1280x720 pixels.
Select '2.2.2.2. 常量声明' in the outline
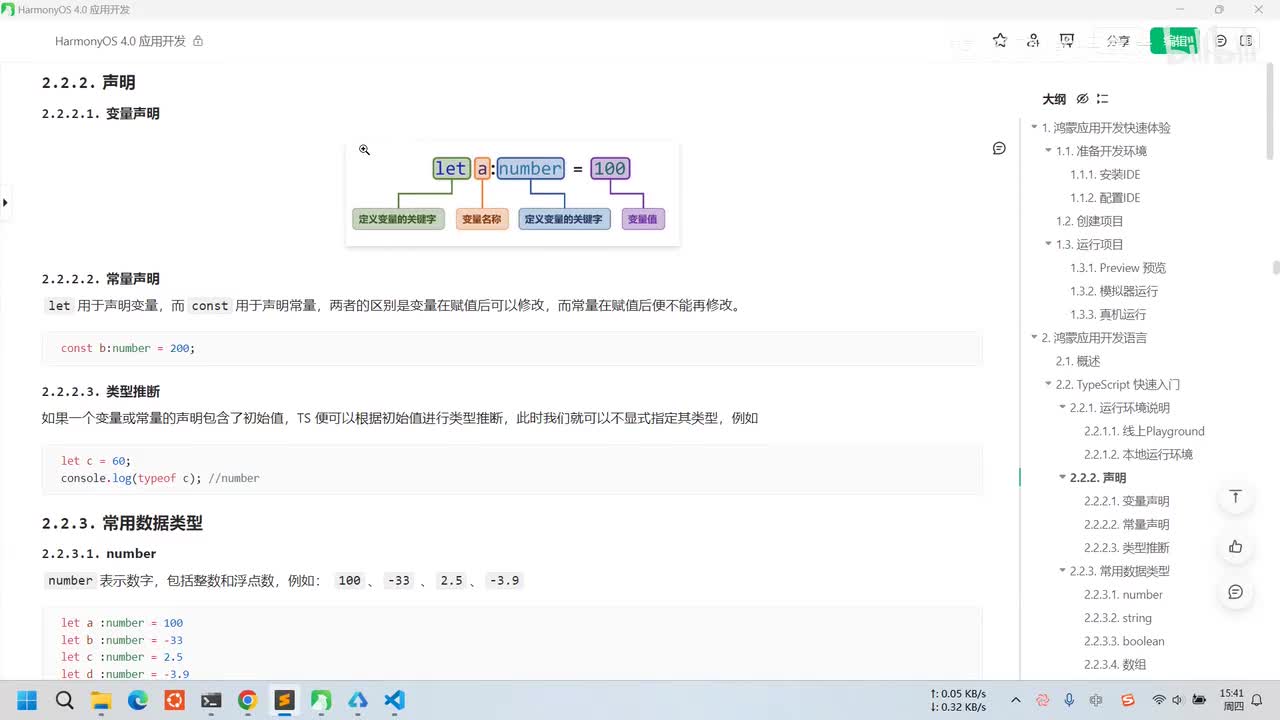click(x=1127, y=524)
